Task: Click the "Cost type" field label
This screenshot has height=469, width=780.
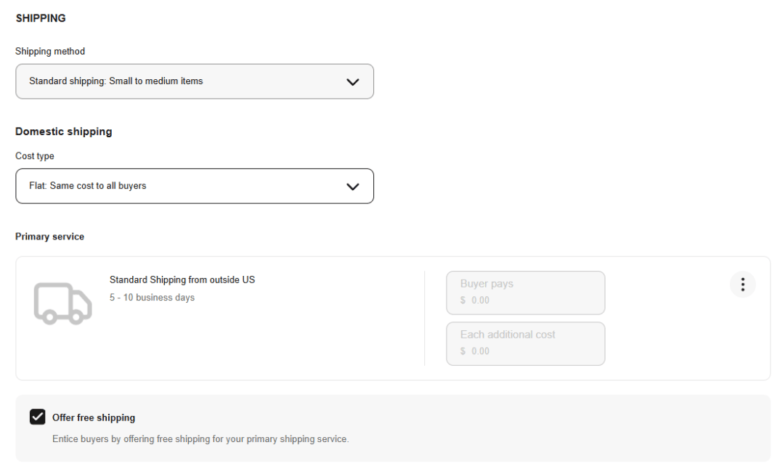Action: [x=35, y=155]
